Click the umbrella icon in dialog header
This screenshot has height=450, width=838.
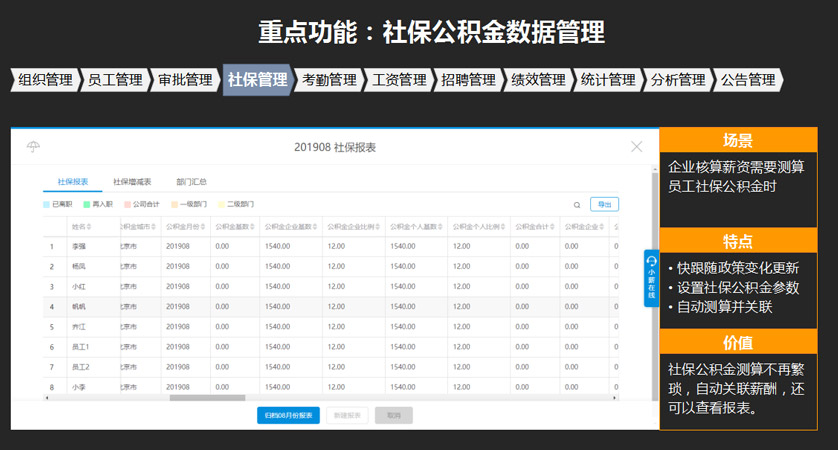coord(34,147)
